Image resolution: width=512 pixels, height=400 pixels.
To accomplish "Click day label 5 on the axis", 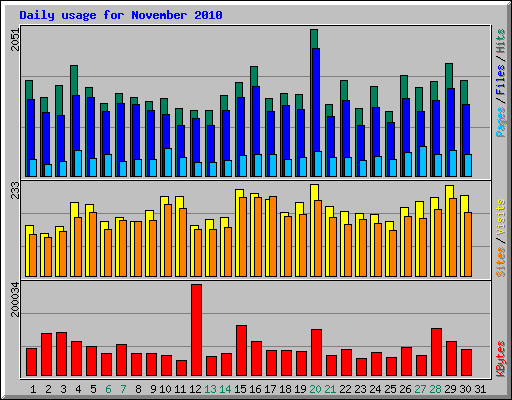I will [93, 389].
